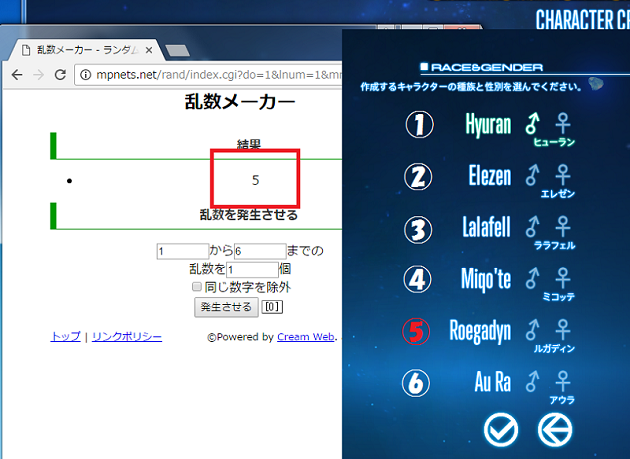Pick the female icon for Lalafell
630x459 pixels.
562,226
